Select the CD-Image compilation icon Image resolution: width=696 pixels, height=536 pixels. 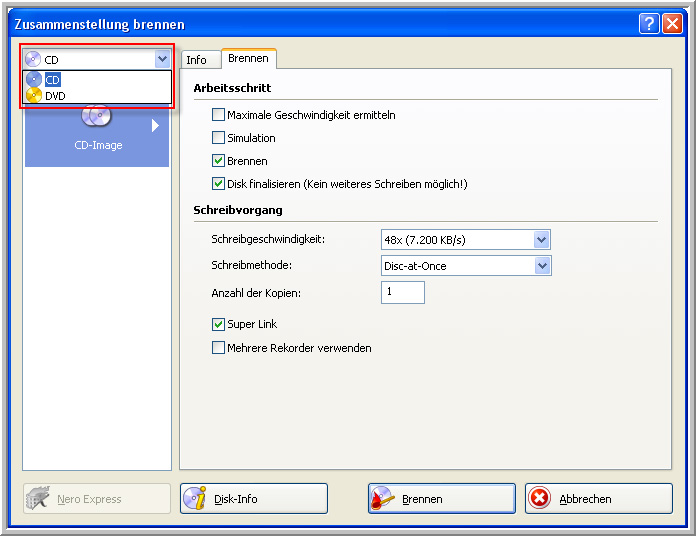pos(96,116)
